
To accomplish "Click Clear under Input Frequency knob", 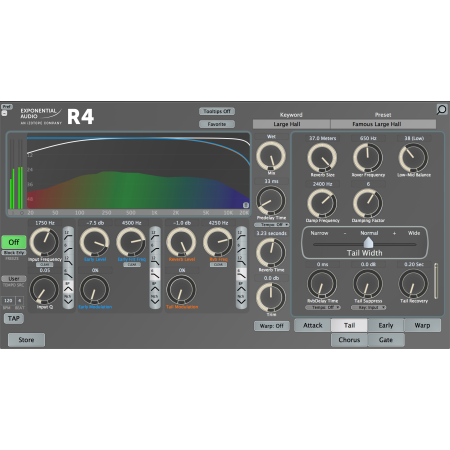I will point(45,265).
